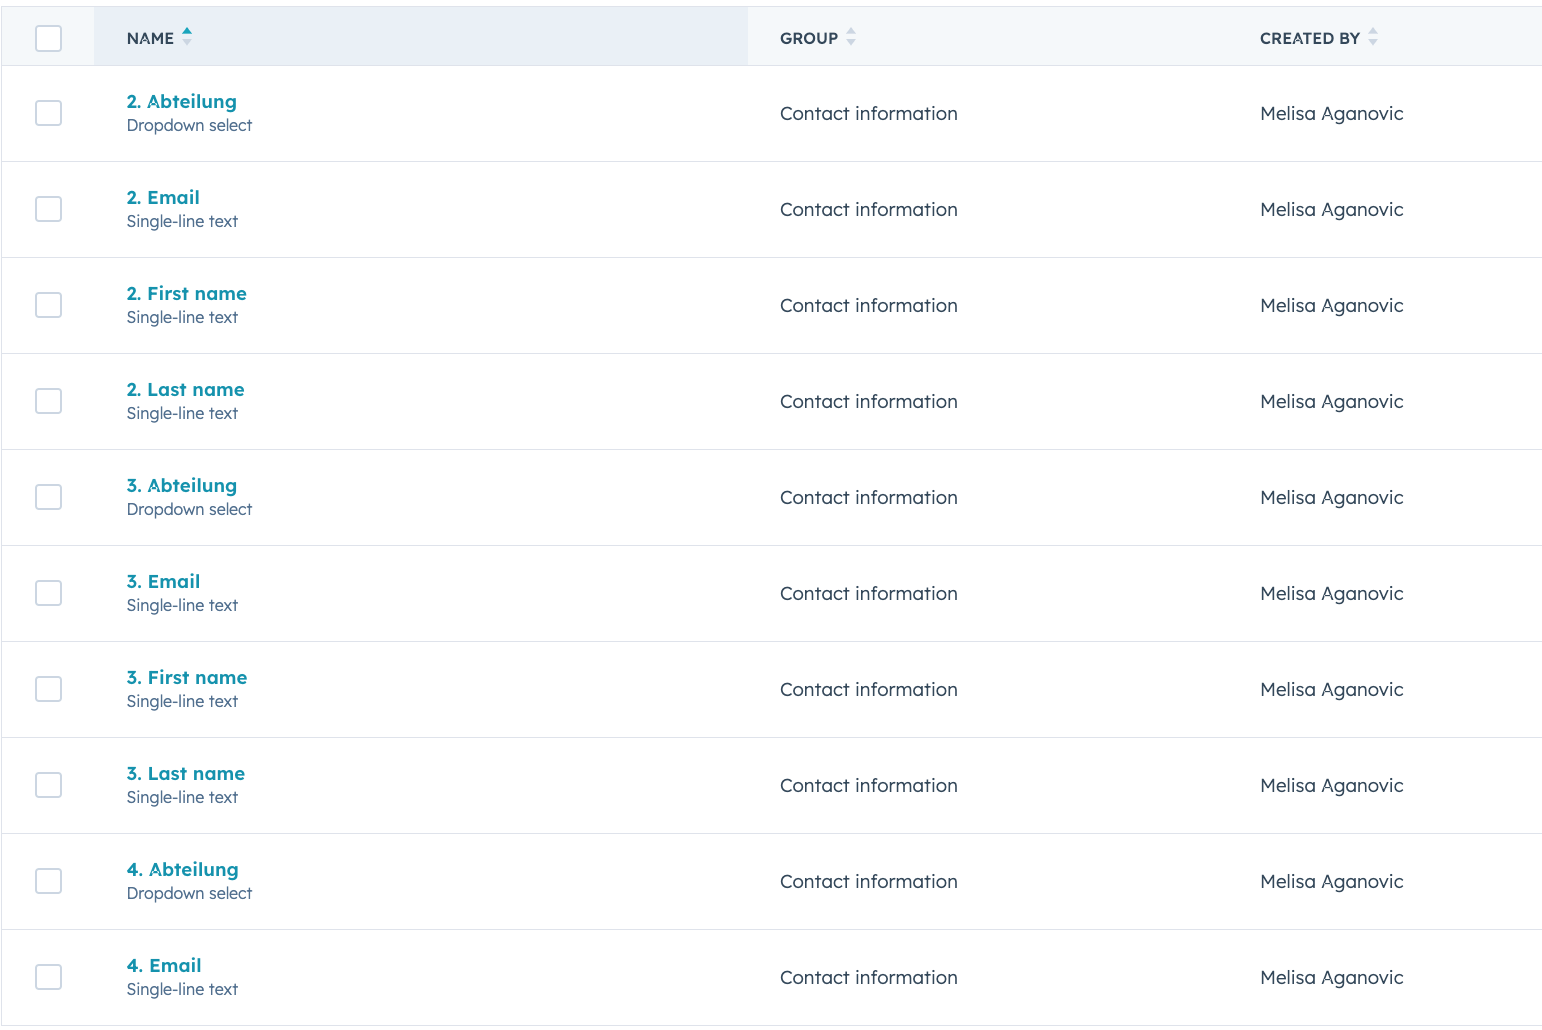The width and height of the screenshot is (1542, 1030).
Task: Check the checkbox for 2. Abteilung
Action: [48, 113]
